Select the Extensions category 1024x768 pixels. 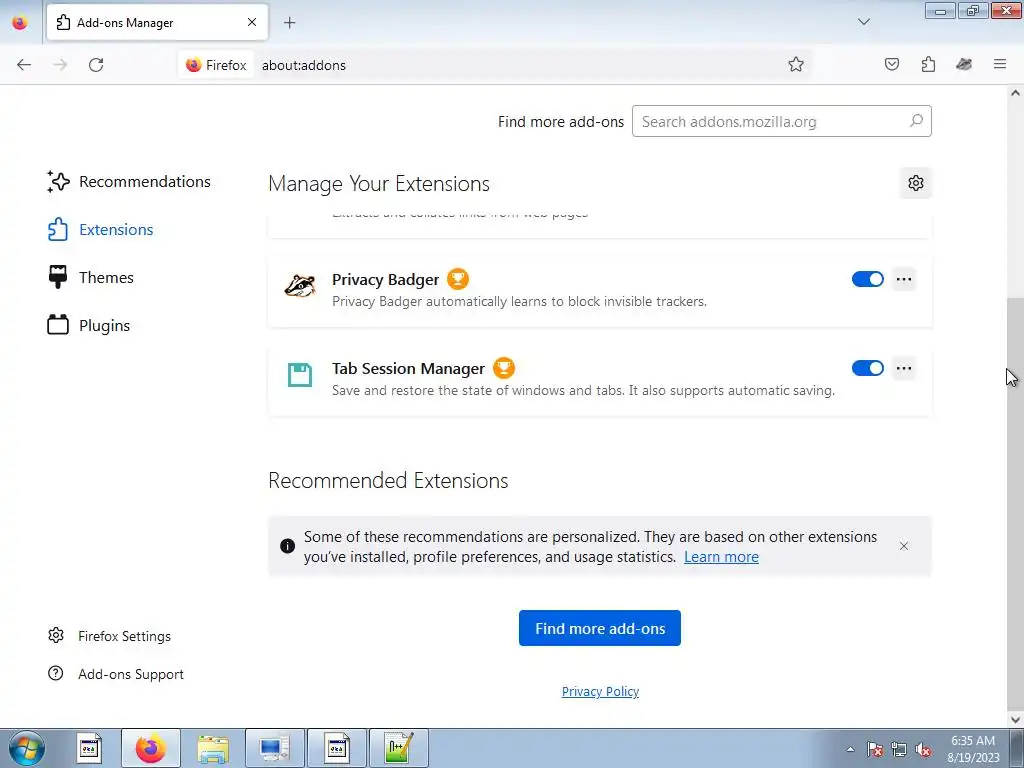point(101,230)
